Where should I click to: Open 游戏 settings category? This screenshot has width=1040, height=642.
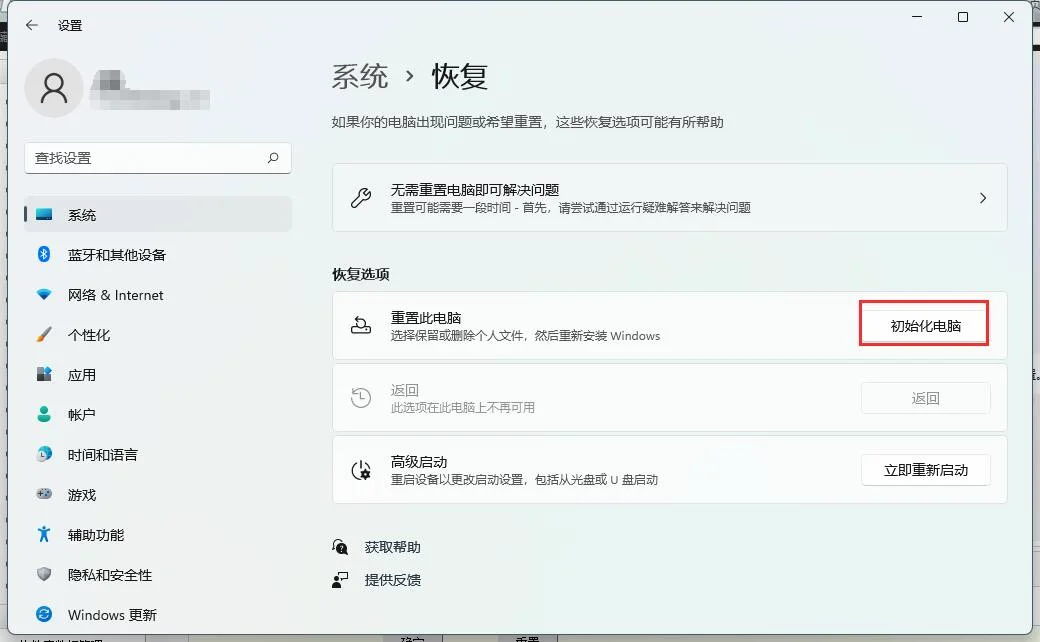(82, 495)
